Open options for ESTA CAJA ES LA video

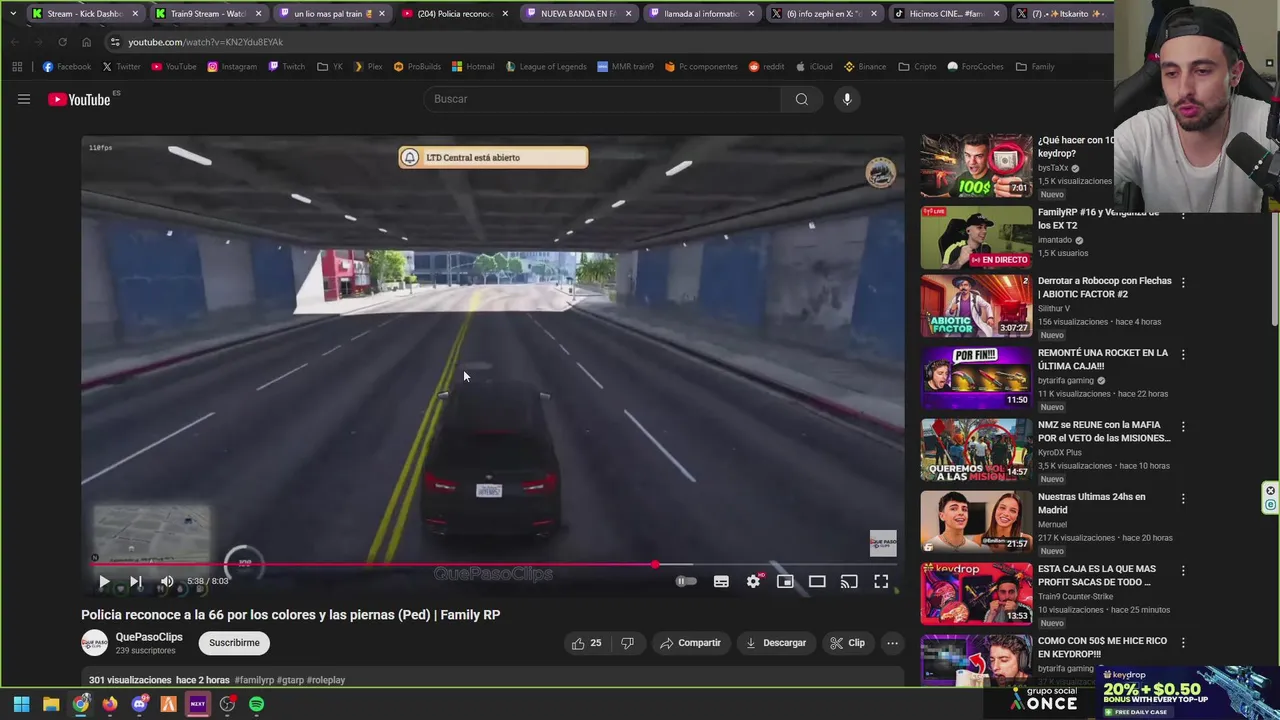[x=1183, y=571]
